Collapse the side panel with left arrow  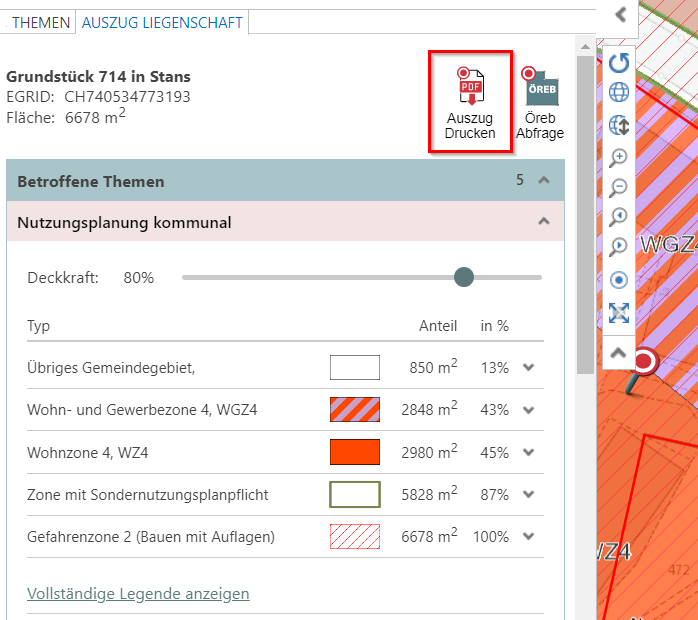tap(621, 15)
